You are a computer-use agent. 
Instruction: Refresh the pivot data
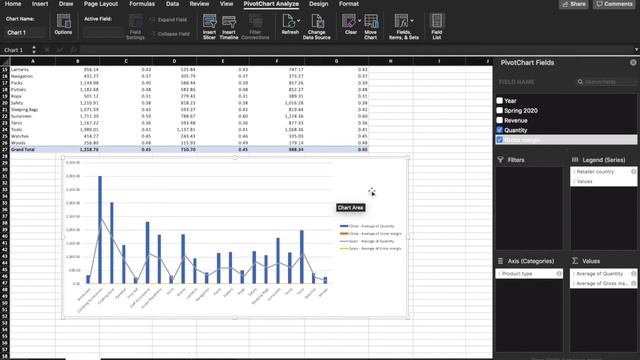289,24
